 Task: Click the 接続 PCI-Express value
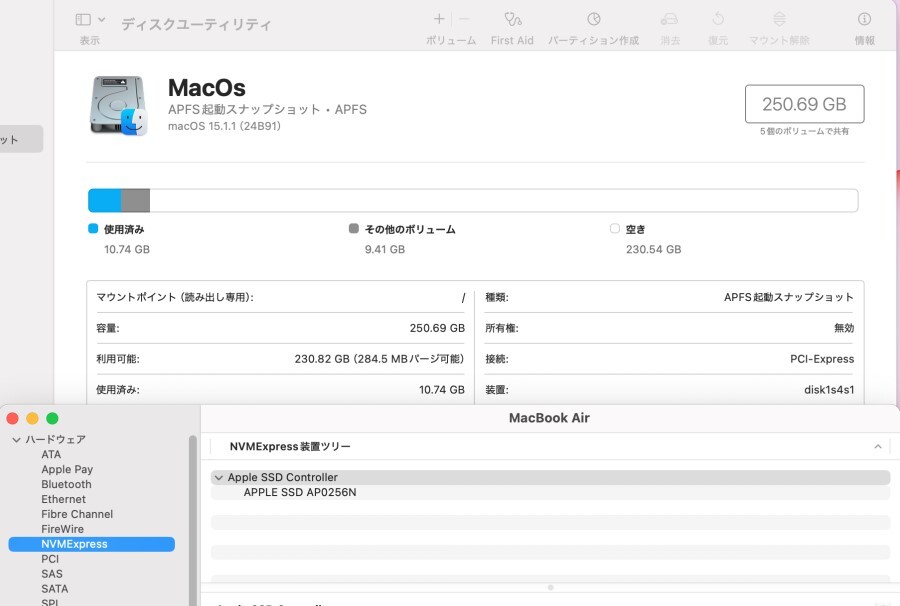coord(822,359)
